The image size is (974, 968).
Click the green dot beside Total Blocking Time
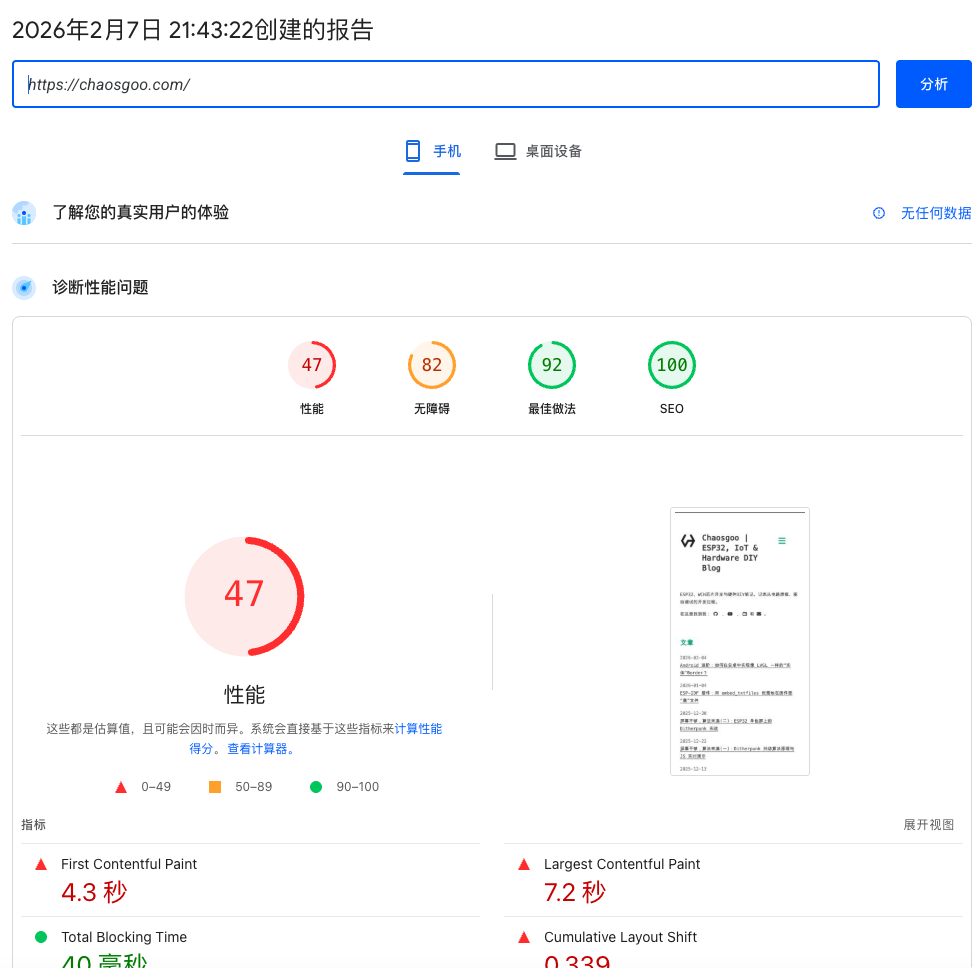(x=40, y=936)
